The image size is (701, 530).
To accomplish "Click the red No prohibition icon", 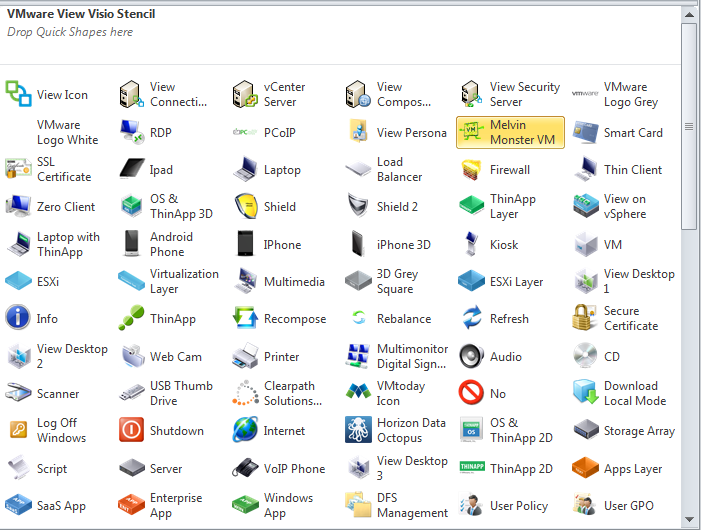I will click(x=471, y=393).
